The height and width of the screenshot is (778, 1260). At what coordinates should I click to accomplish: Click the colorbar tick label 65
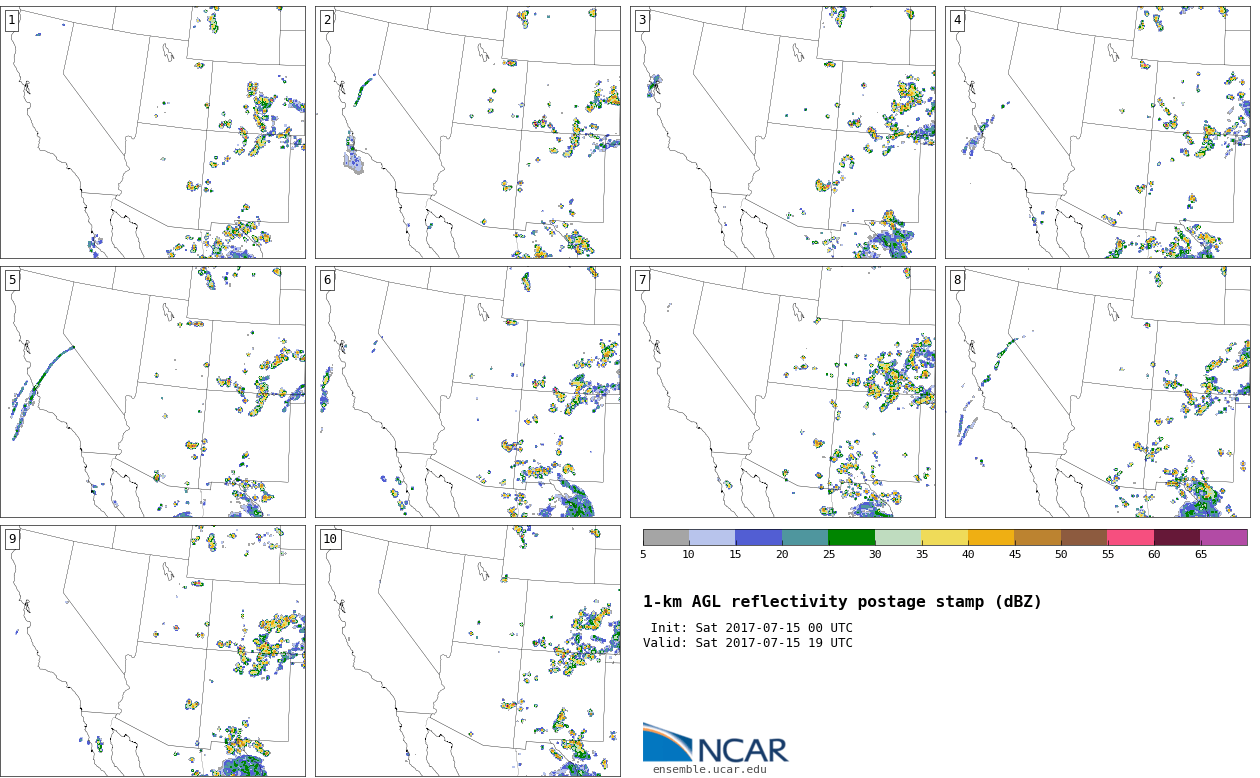tap(1201, 555)
